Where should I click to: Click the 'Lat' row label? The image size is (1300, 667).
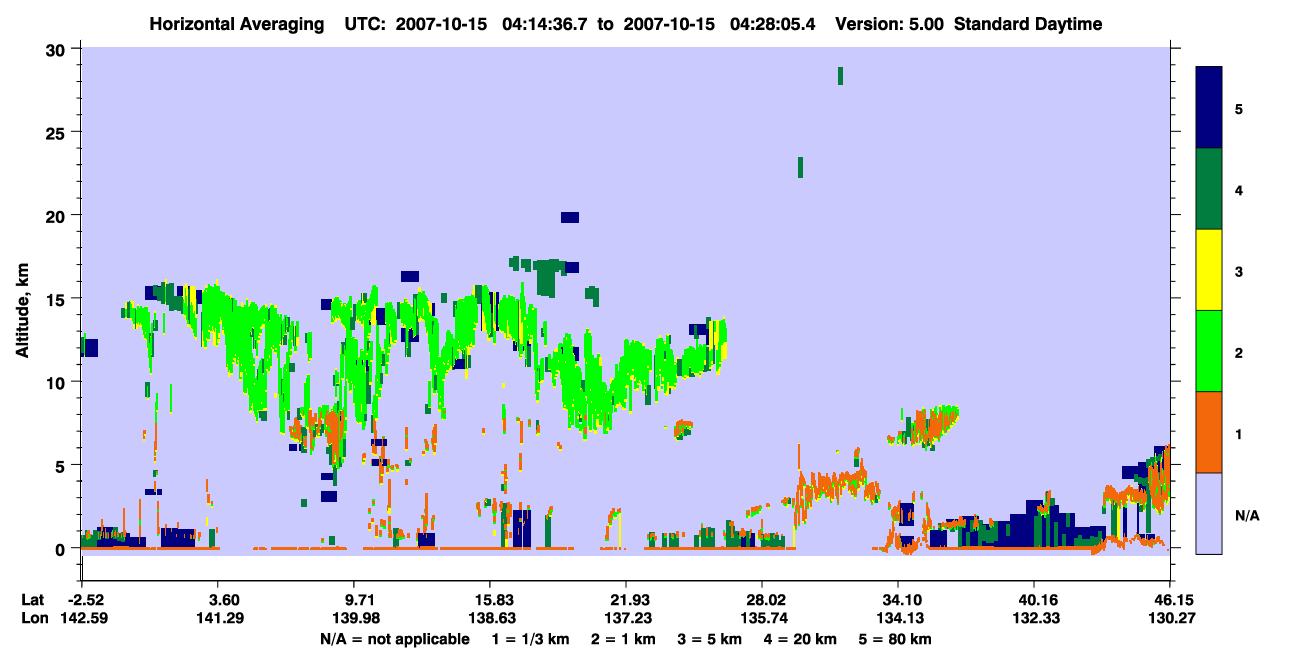coord(33,600)
